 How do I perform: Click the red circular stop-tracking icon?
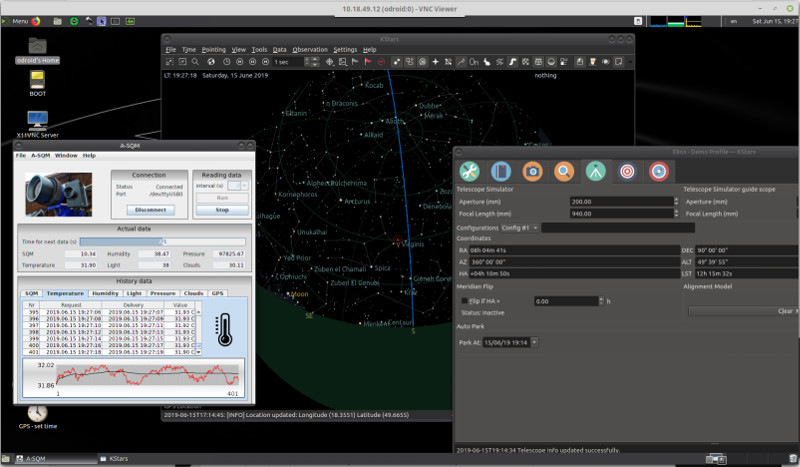(381, 62)
